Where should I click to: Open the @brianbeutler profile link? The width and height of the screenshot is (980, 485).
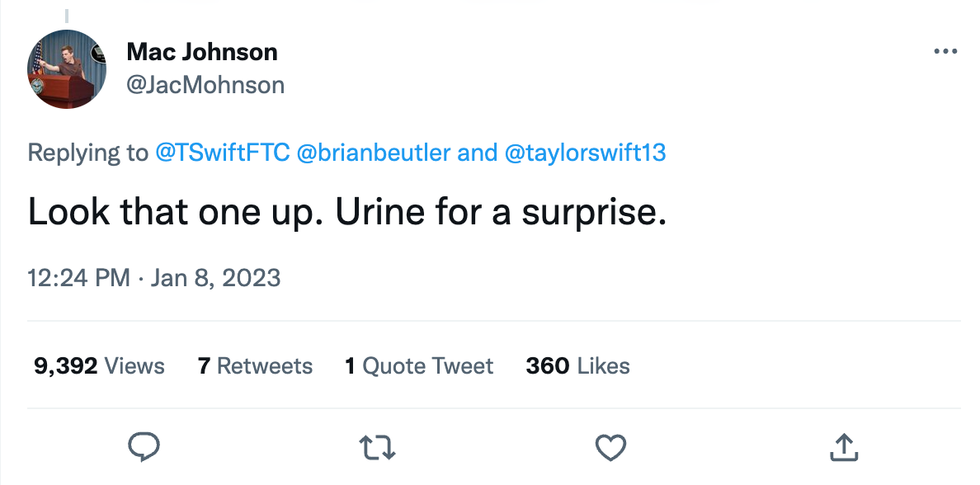[x=375, y=153]
